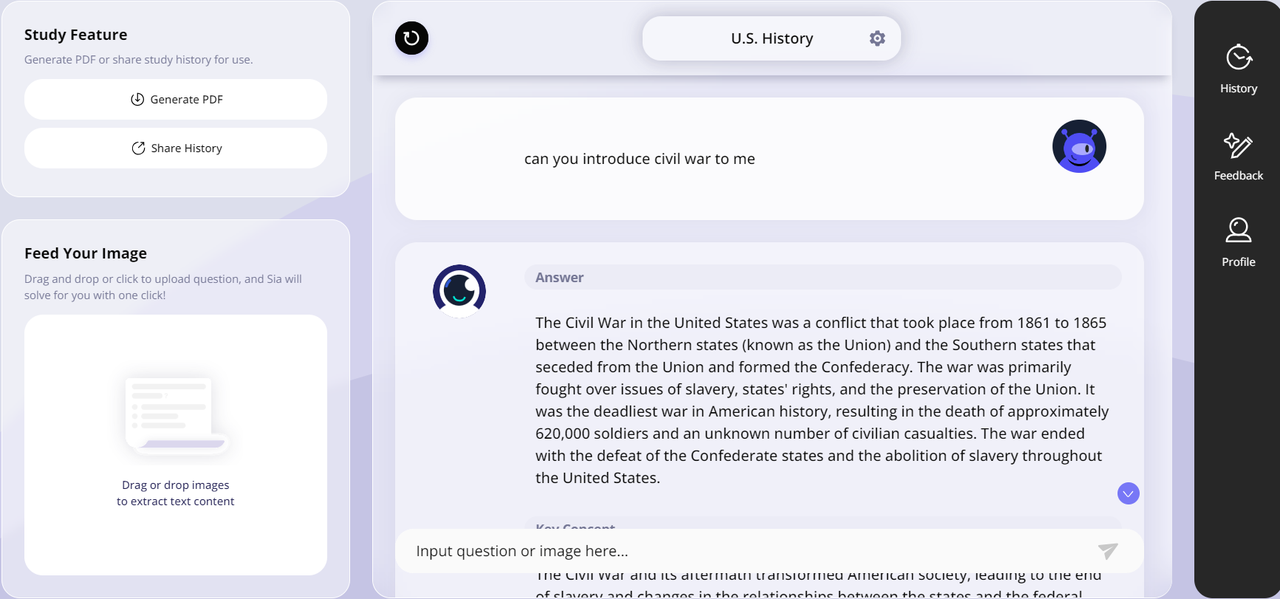Click the blue alien user avatar

pyautogui.click(x=1079, y=146)
